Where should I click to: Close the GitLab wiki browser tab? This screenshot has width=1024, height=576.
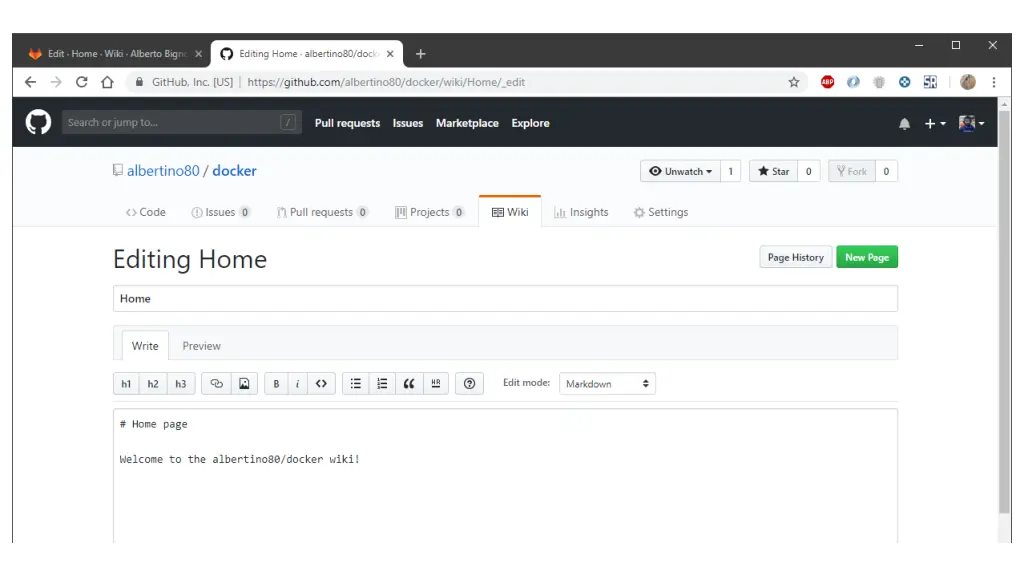pos(199,54)
